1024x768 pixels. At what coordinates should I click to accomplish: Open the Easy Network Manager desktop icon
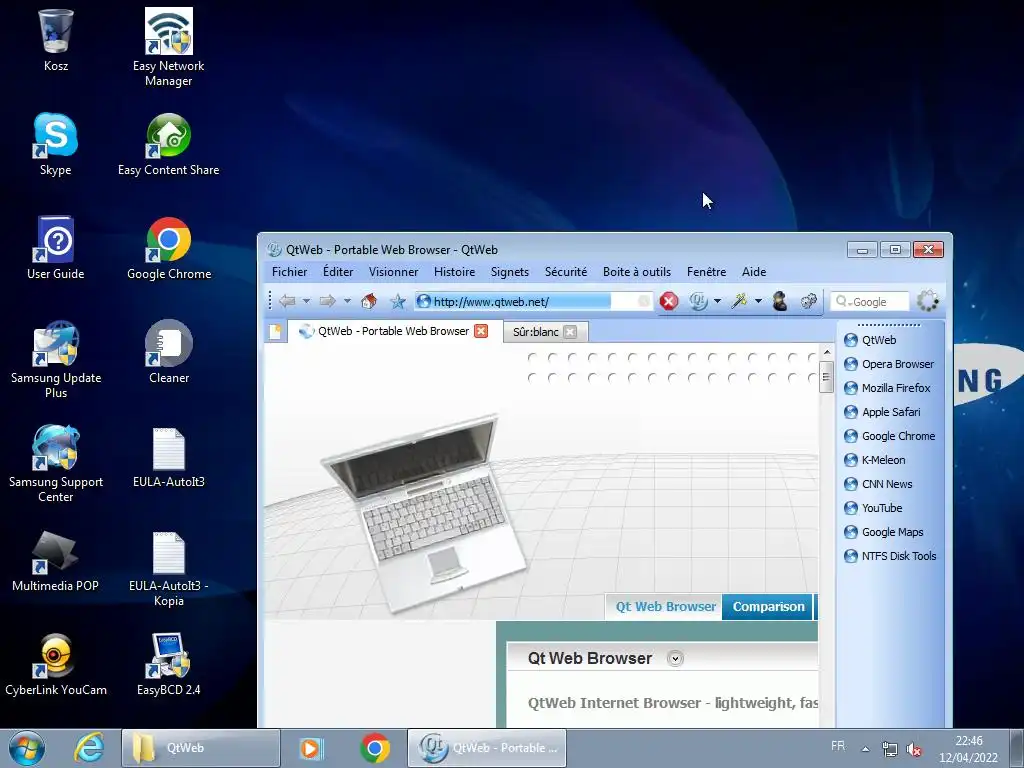(x=168, y=48)
